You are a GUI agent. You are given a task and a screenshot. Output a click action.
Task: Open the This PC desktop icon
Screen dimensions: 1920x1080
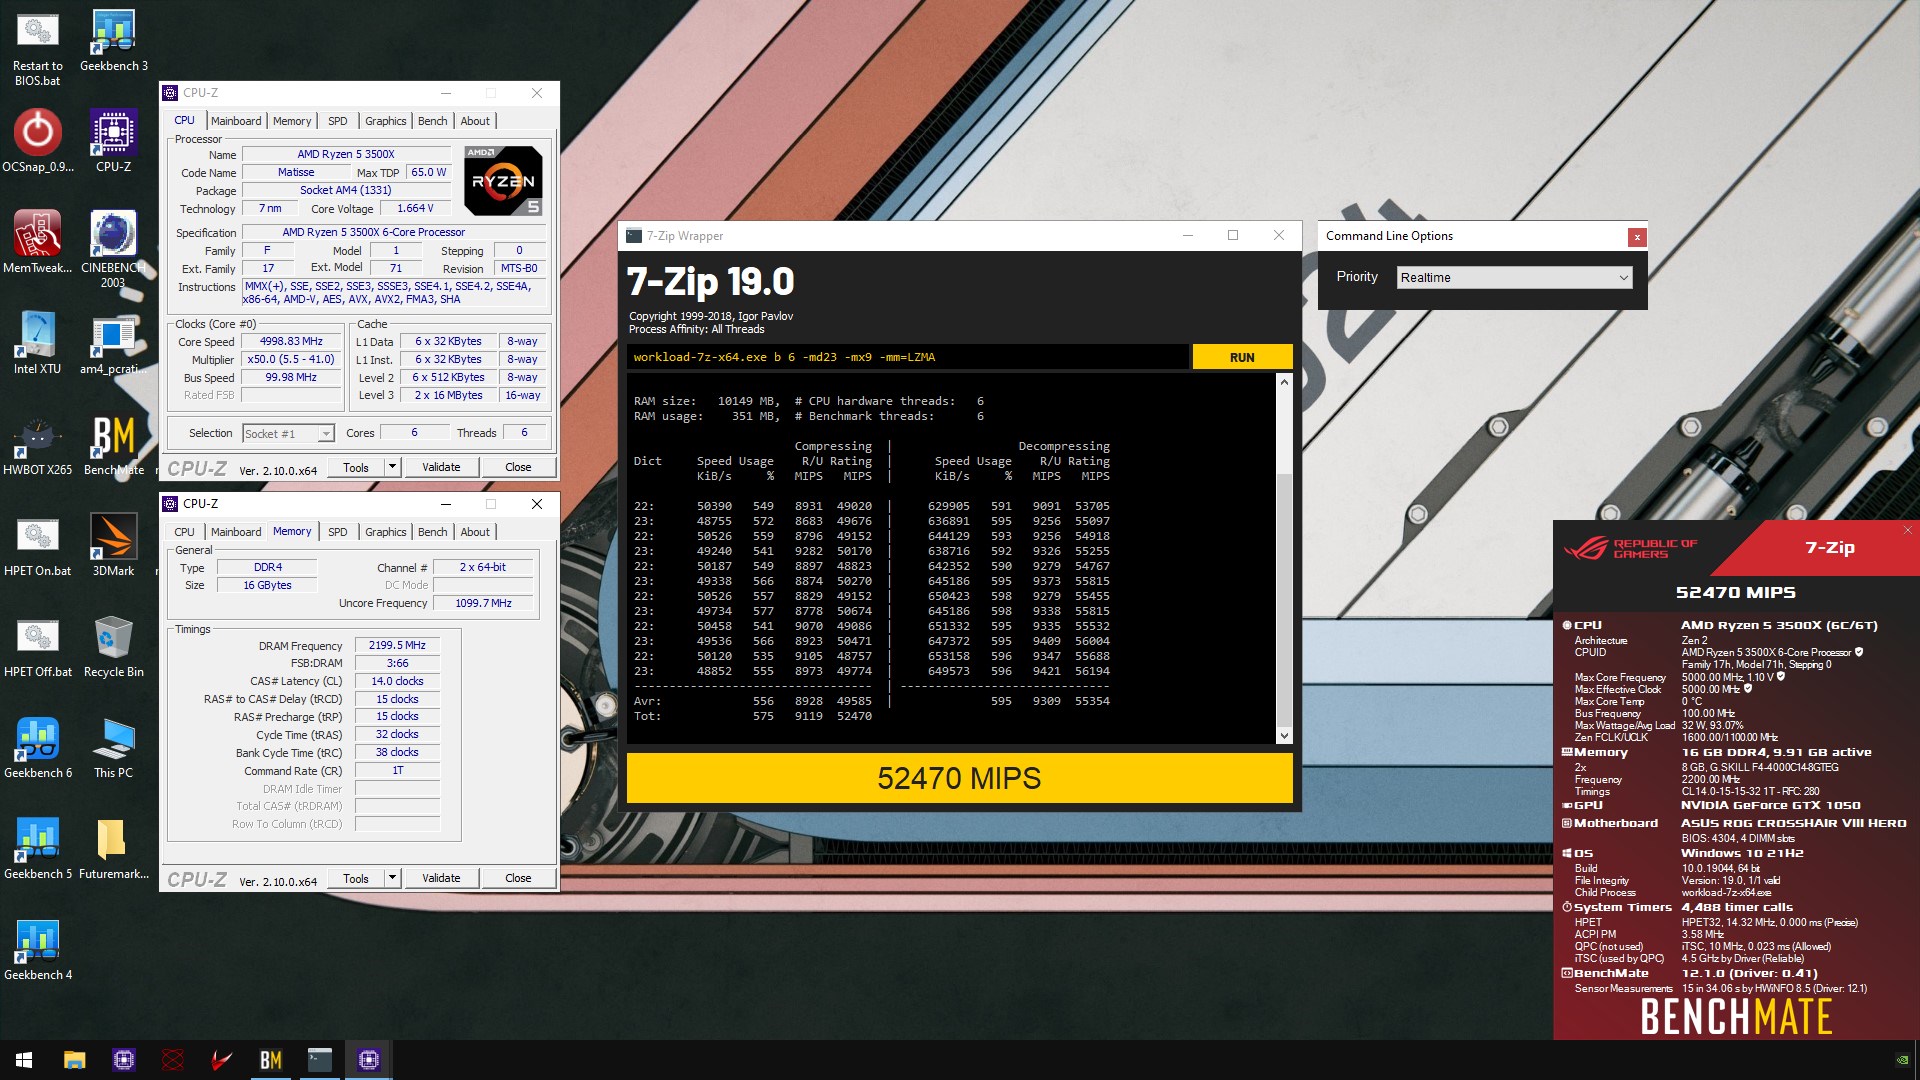113,746
